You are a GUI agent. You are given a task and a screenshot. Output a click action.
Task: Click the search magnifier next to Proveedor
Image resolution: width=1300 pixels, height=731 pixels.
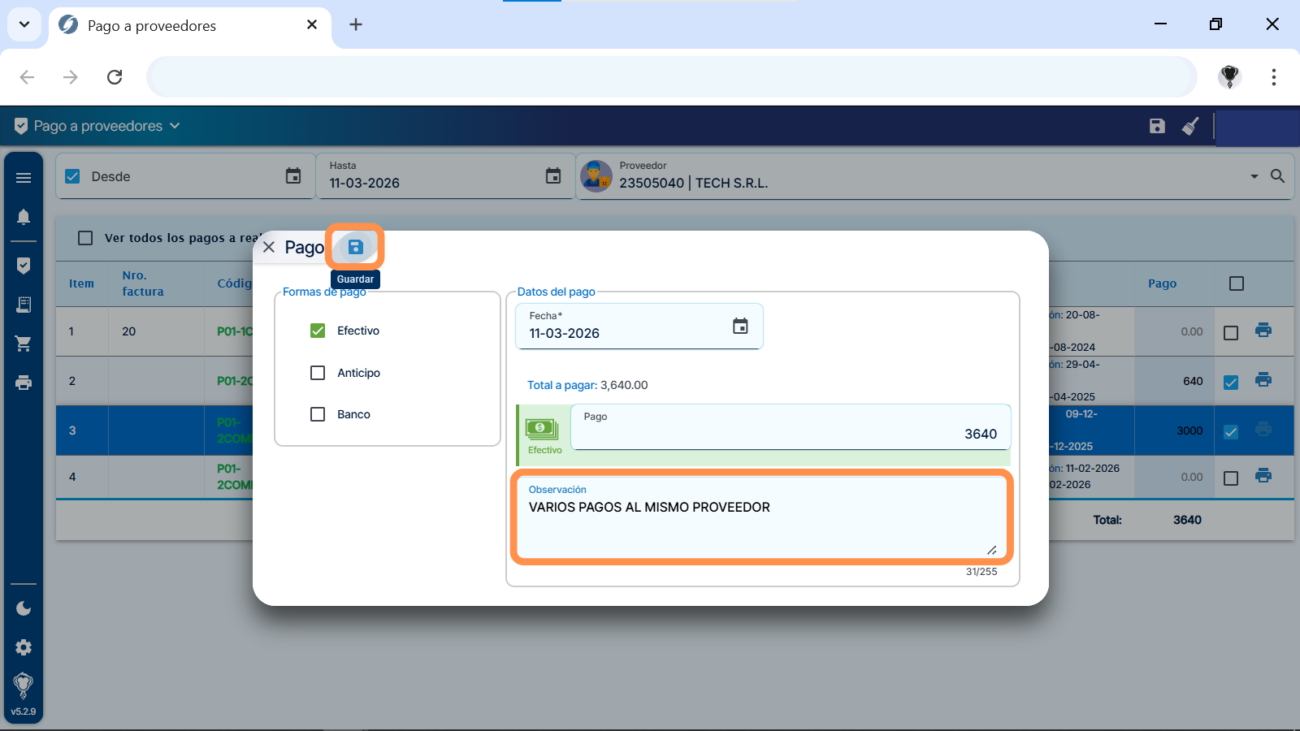coord(1277,176)
